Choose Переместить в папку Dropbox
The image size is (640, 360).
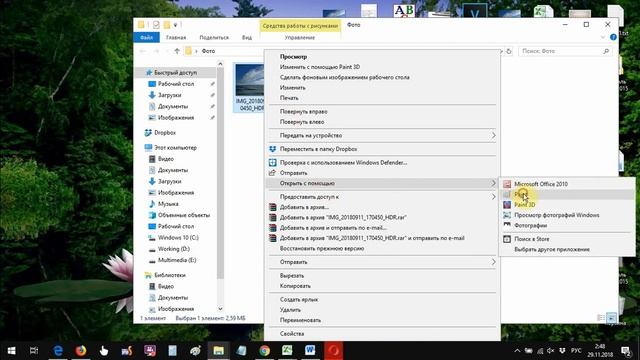(318, 149)
